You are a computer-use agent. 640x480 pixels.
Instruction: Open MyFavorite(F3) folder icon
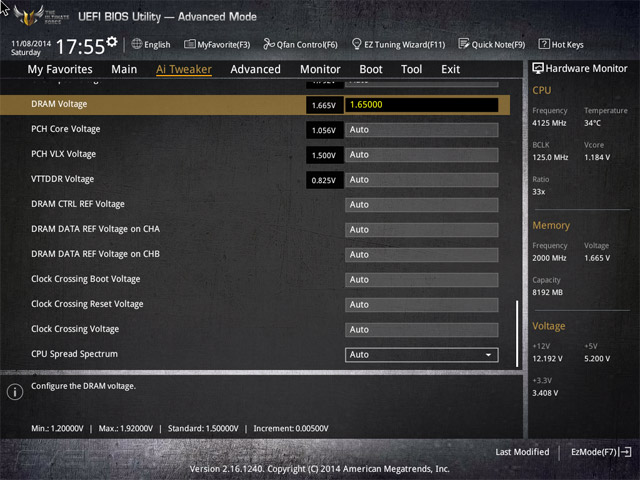[189, 44]
